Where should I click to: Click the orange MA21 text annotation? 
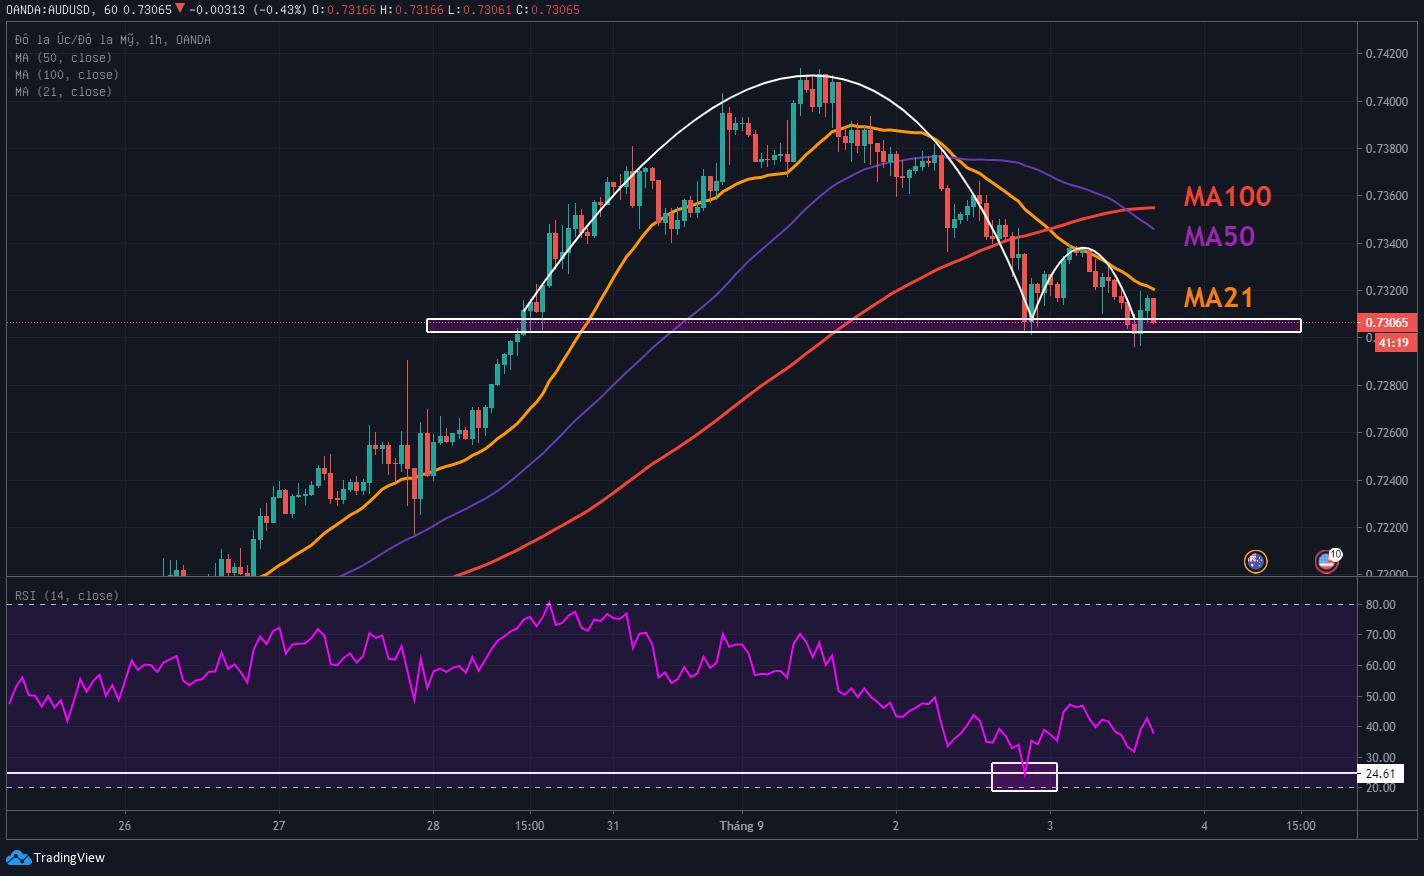pyautogui.click(x=1218, y=297)
